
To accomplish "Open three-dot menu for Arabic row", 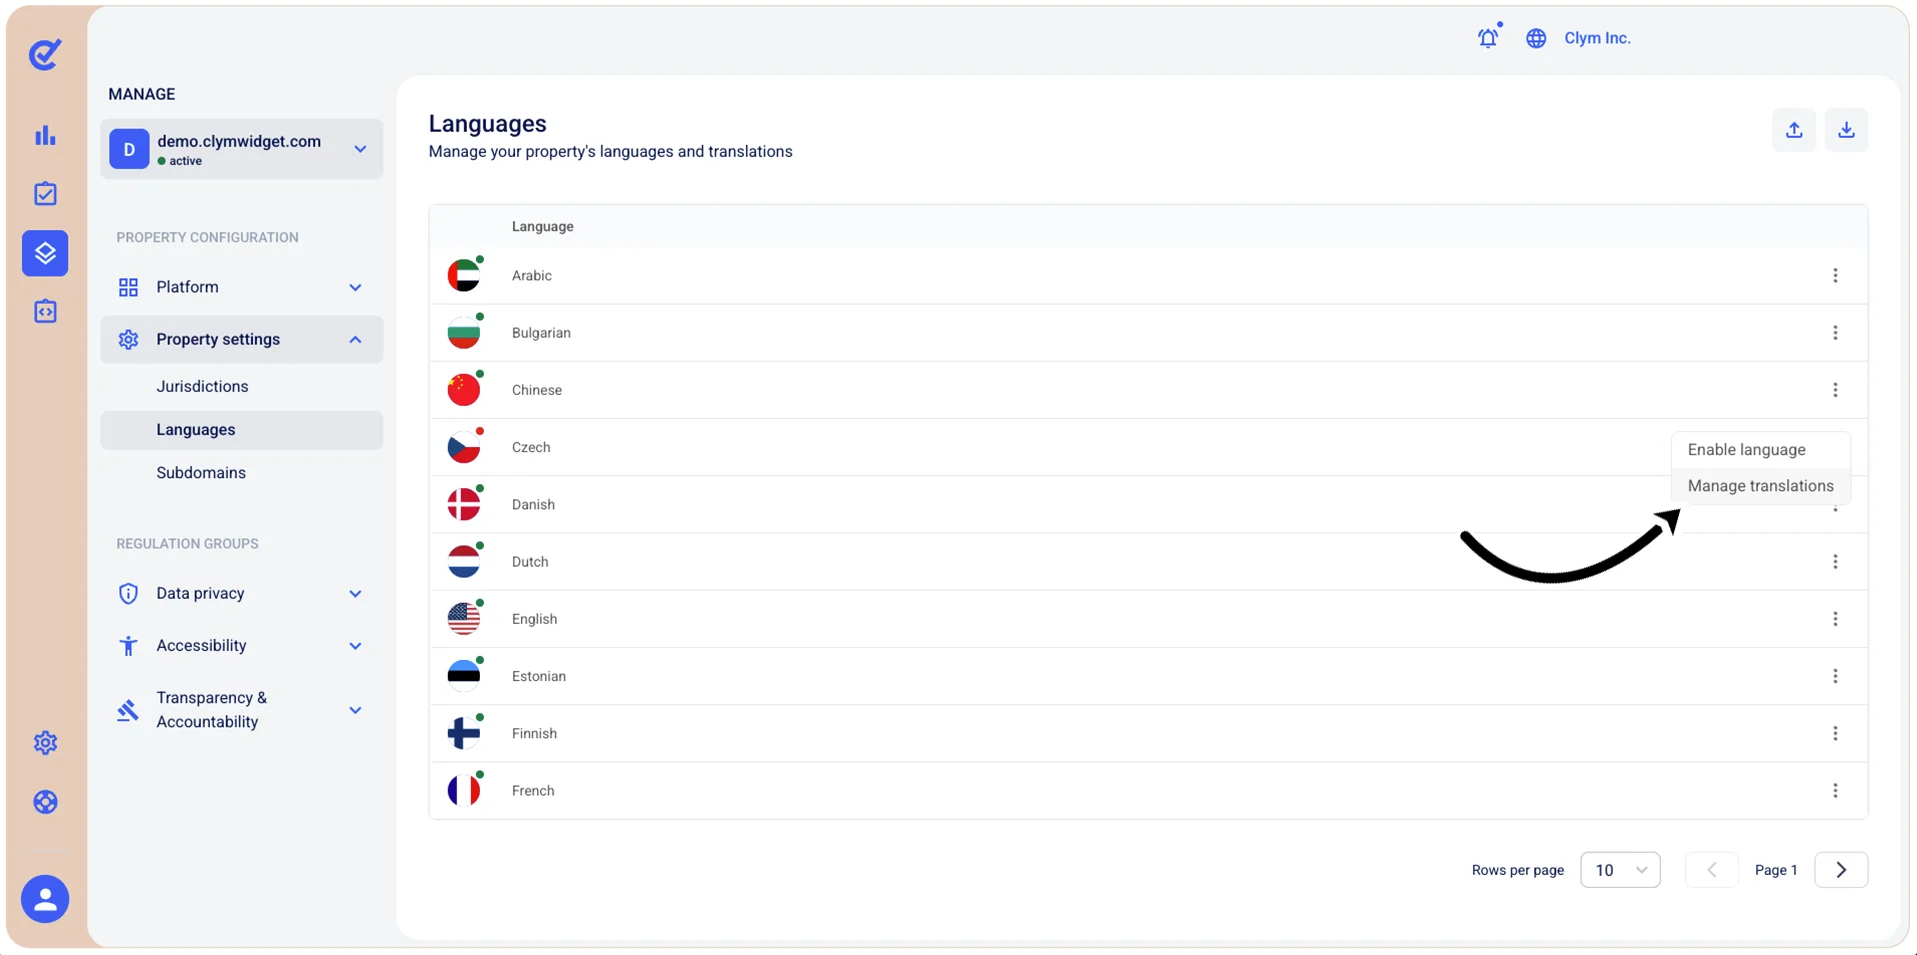I will click(1835, 275).
